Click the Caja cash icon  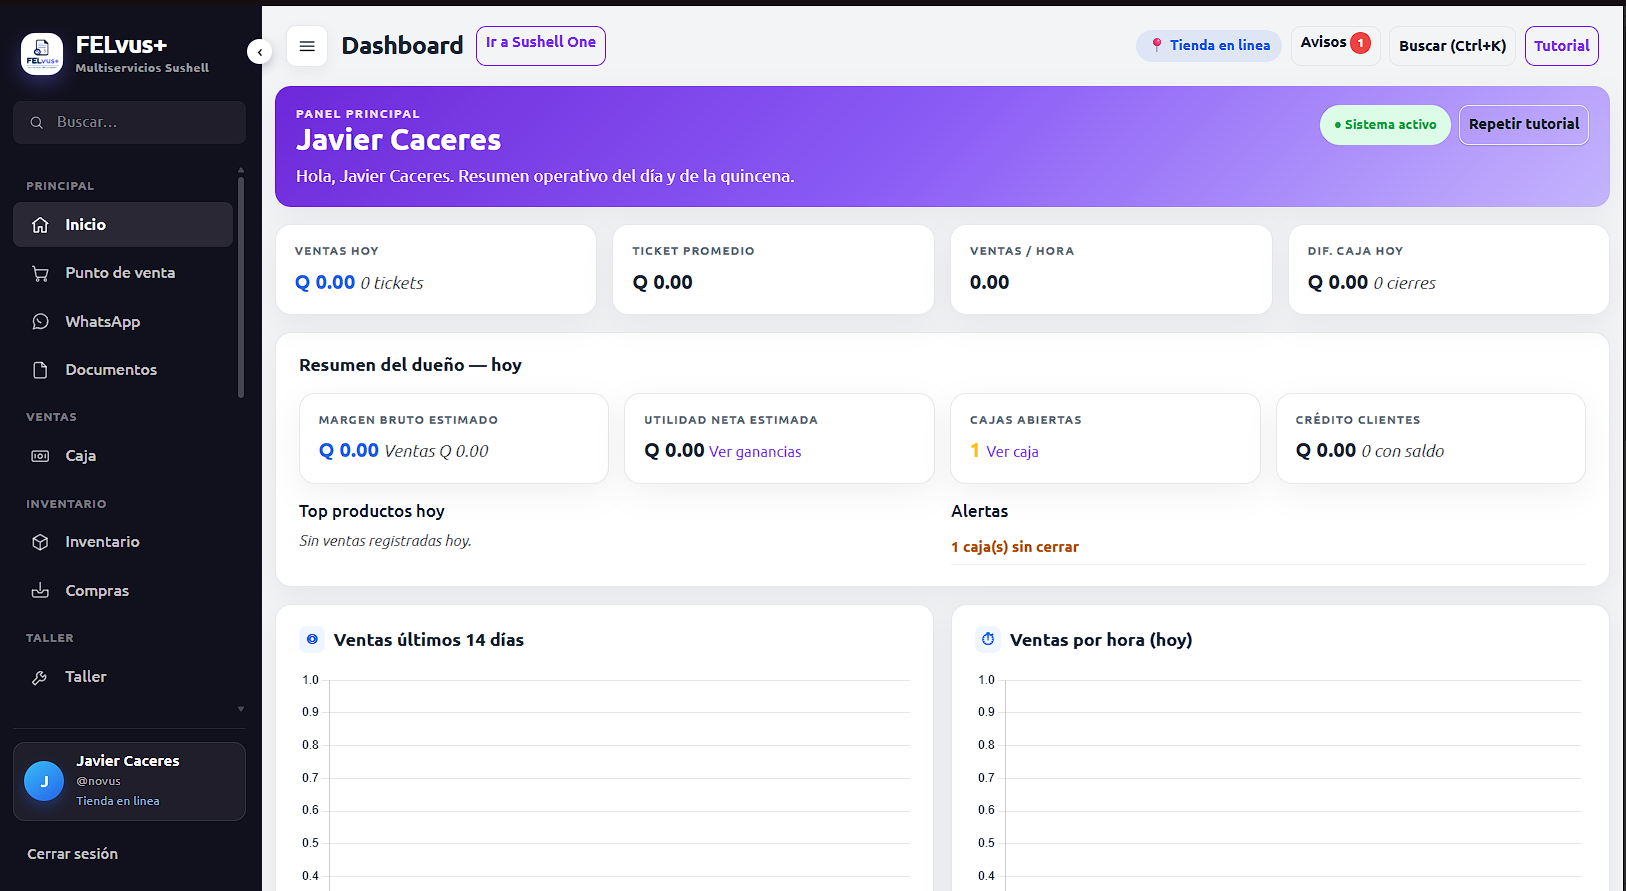click(x=40, y=456)
